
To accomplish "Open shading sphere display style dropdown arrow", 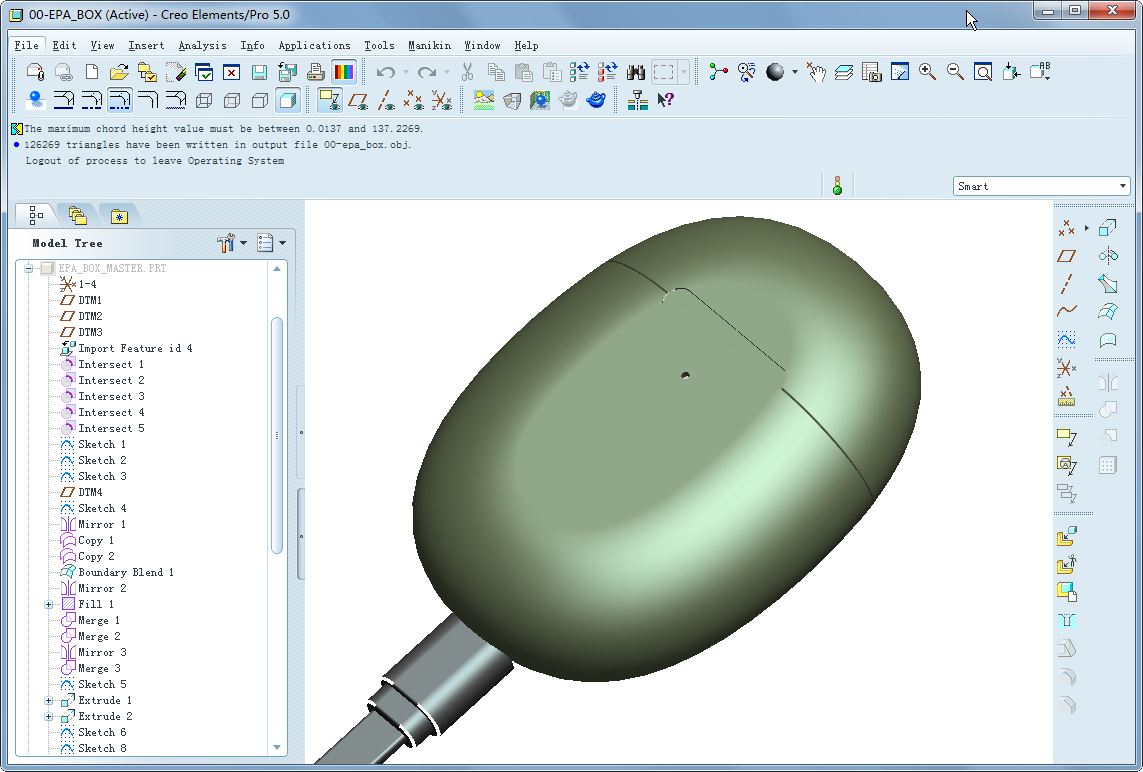I will (x=795, y=71).
